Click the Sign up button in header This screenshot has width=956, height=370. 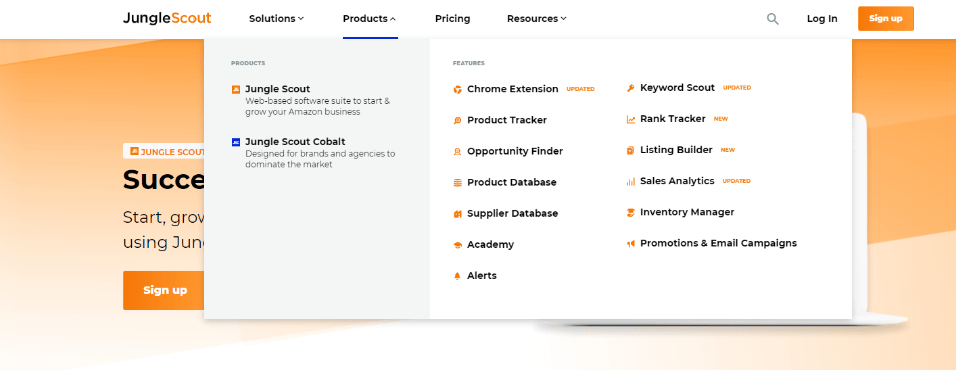tap(885, 18)
